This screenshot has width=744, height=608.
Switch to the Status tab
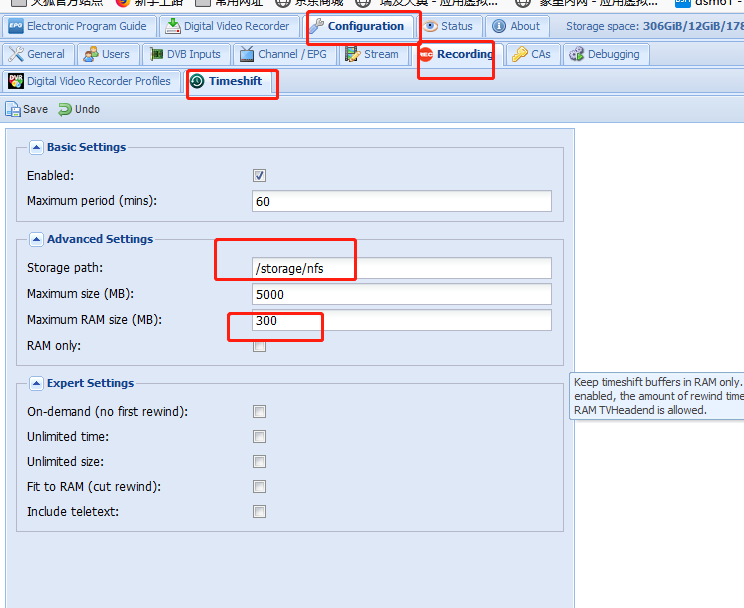pos(450,26)
